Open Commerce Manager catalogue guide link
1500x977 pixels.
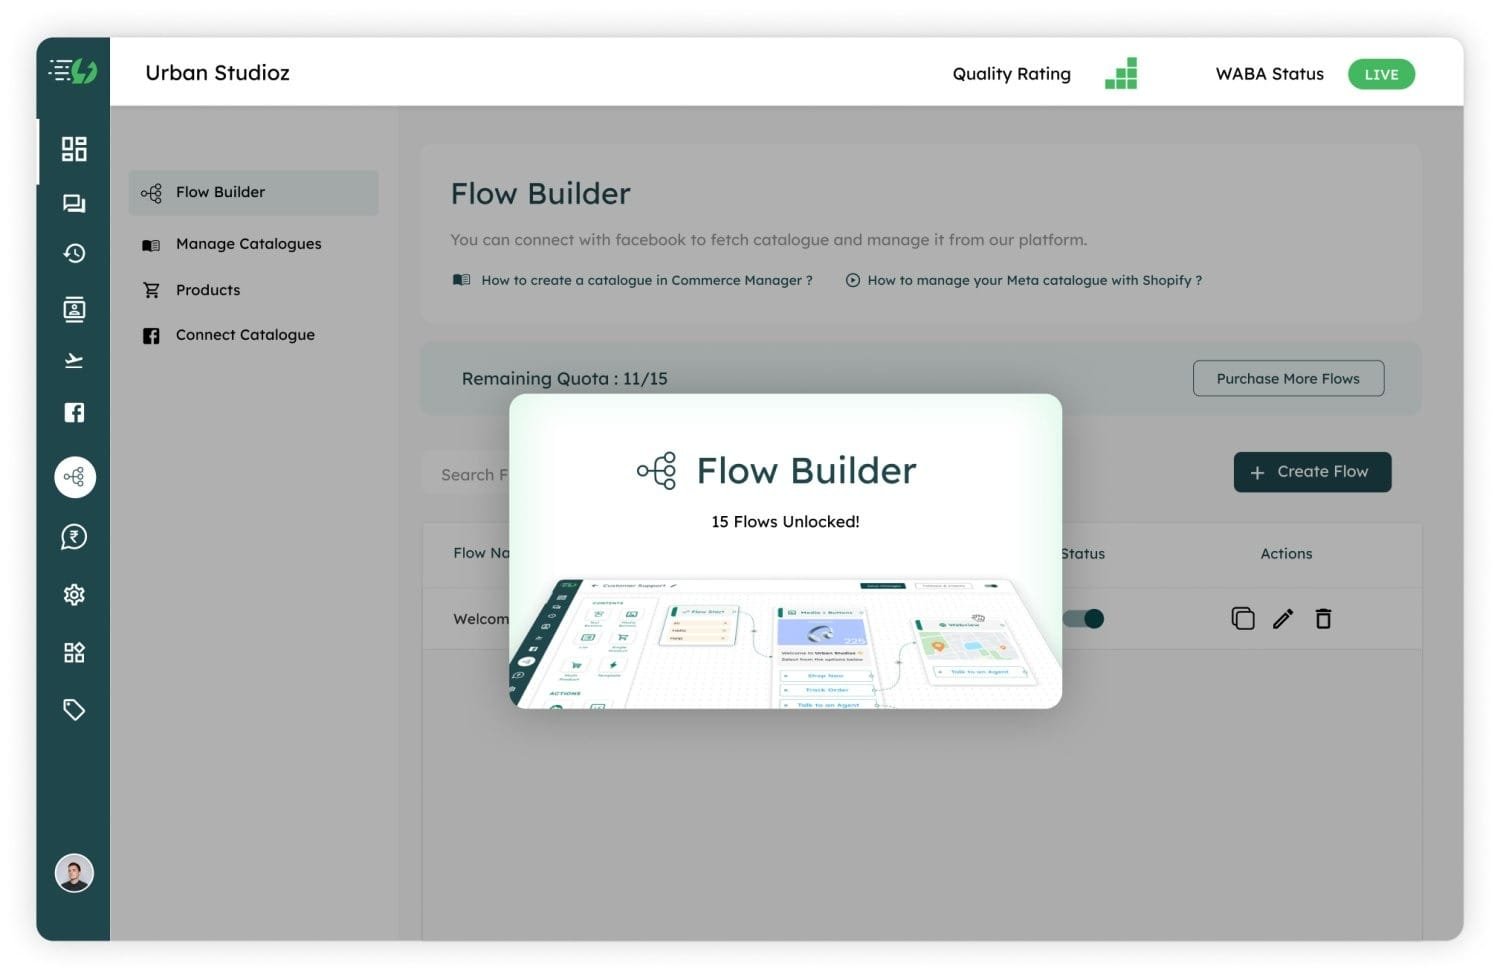pos(646,281)
